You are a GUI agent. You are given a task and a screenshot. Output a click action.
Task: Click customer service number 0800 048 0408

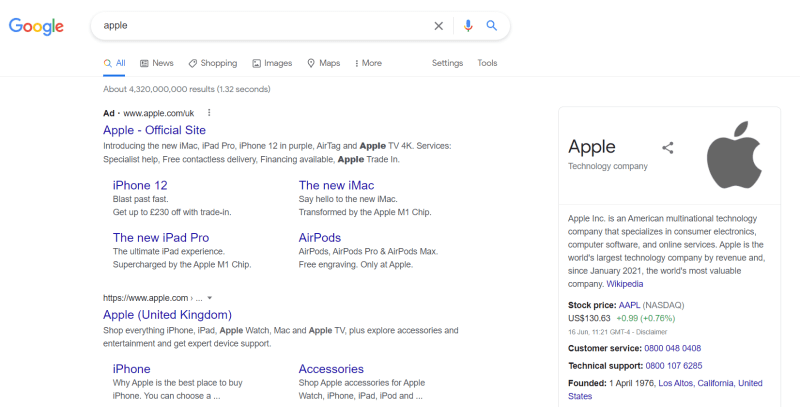(x=672, y=348)
